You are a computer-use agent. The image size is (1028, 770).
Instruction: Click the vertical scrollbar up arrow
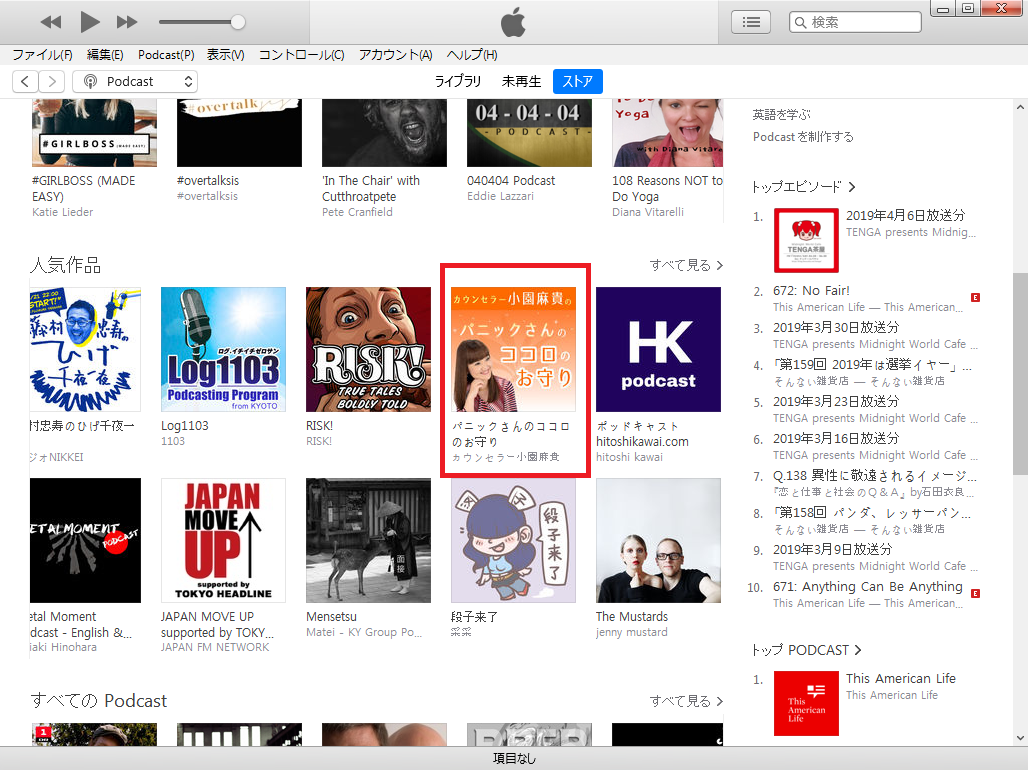click(1020, 108)
